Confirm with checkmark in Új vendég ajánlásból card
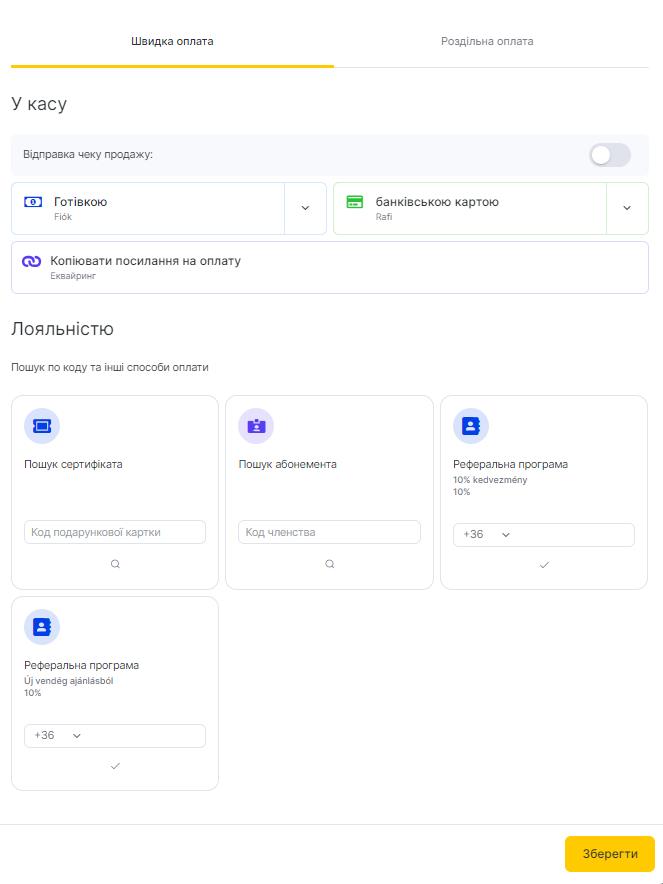The image size is (663, 884). [x=115, y=766]
